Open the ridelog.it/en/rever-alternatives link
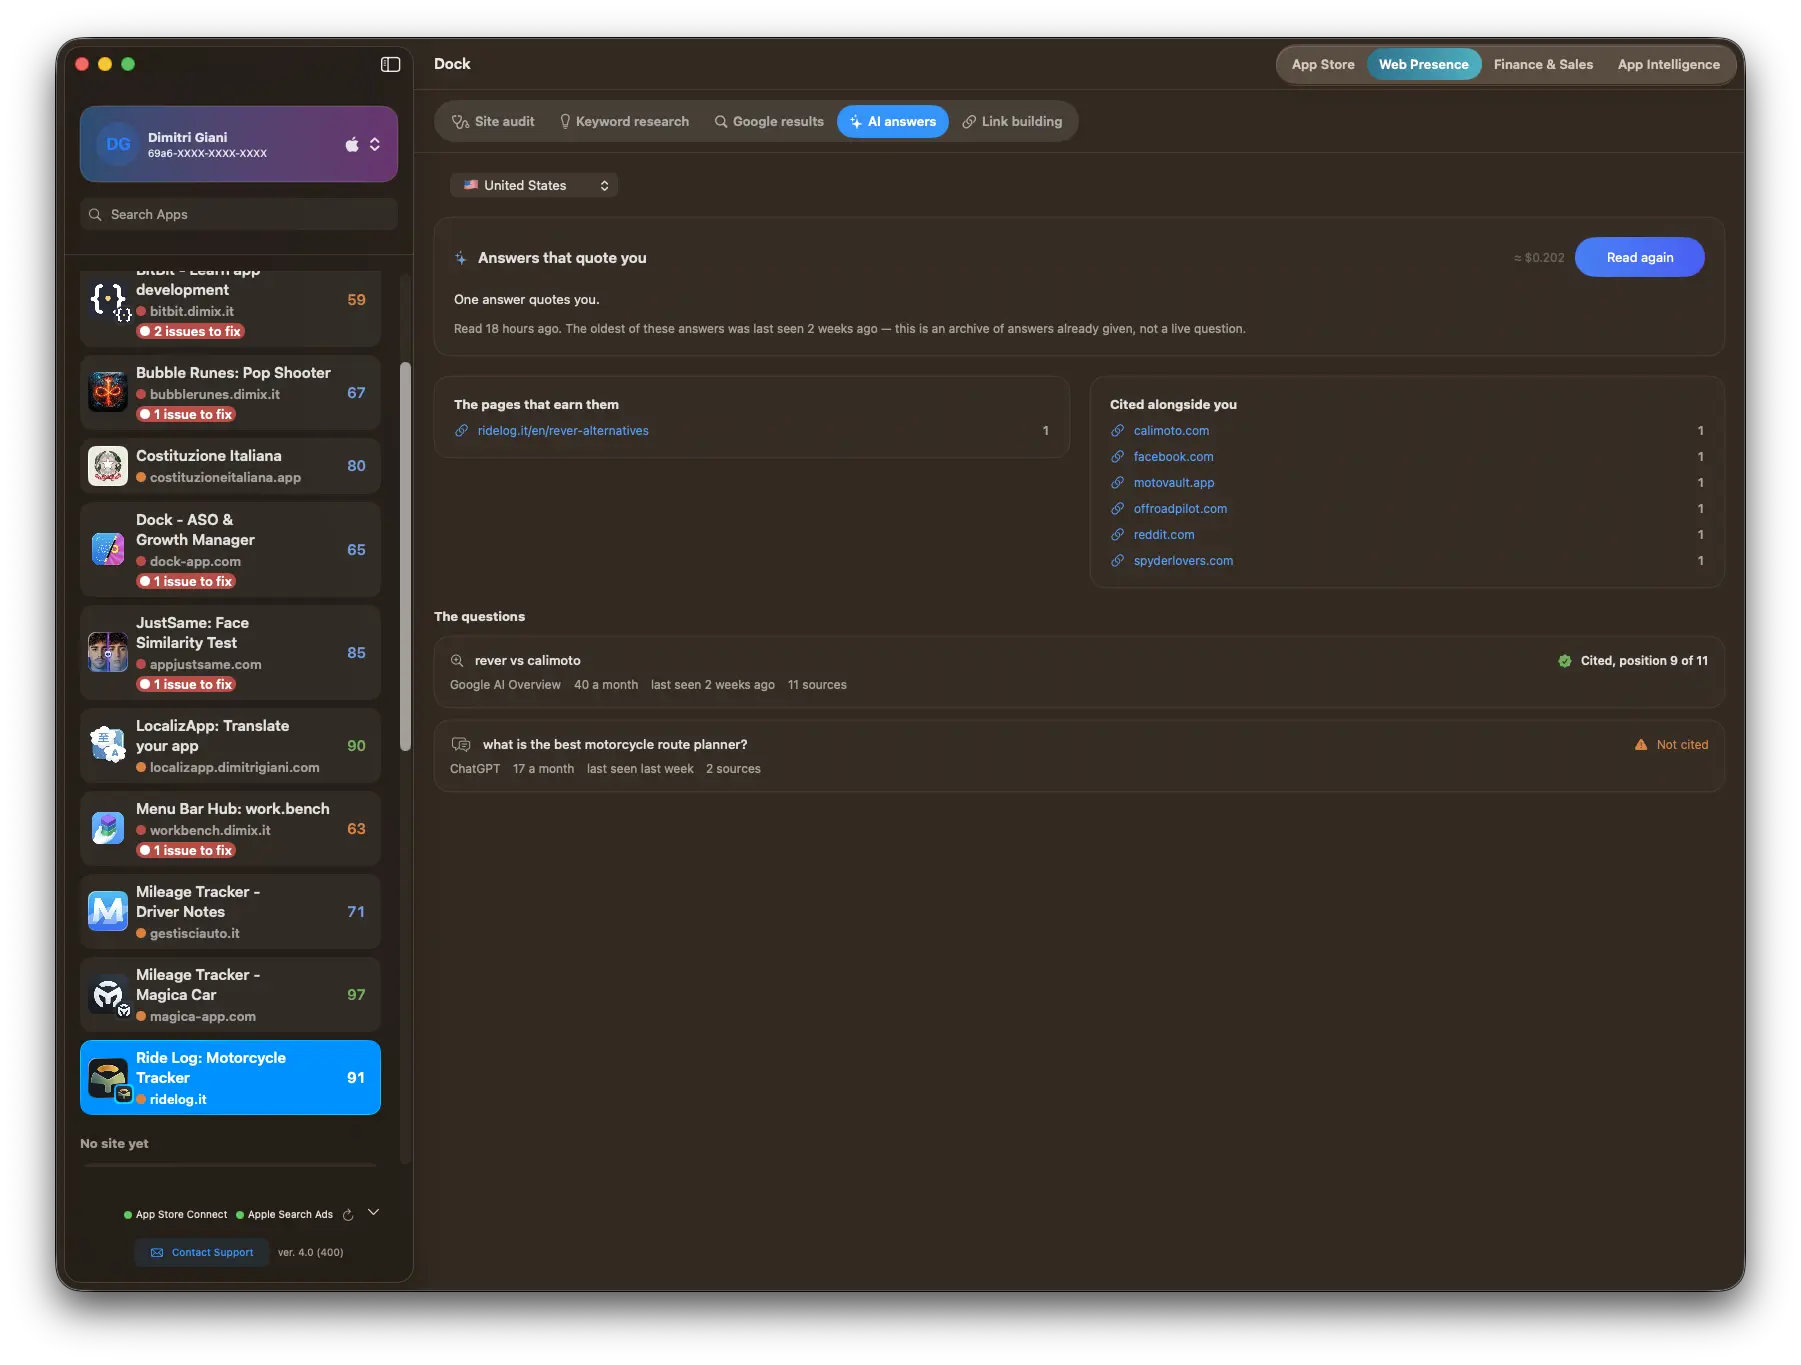Image resolution: width=1801 pixels, height=1365 pixels. [563, 431]
